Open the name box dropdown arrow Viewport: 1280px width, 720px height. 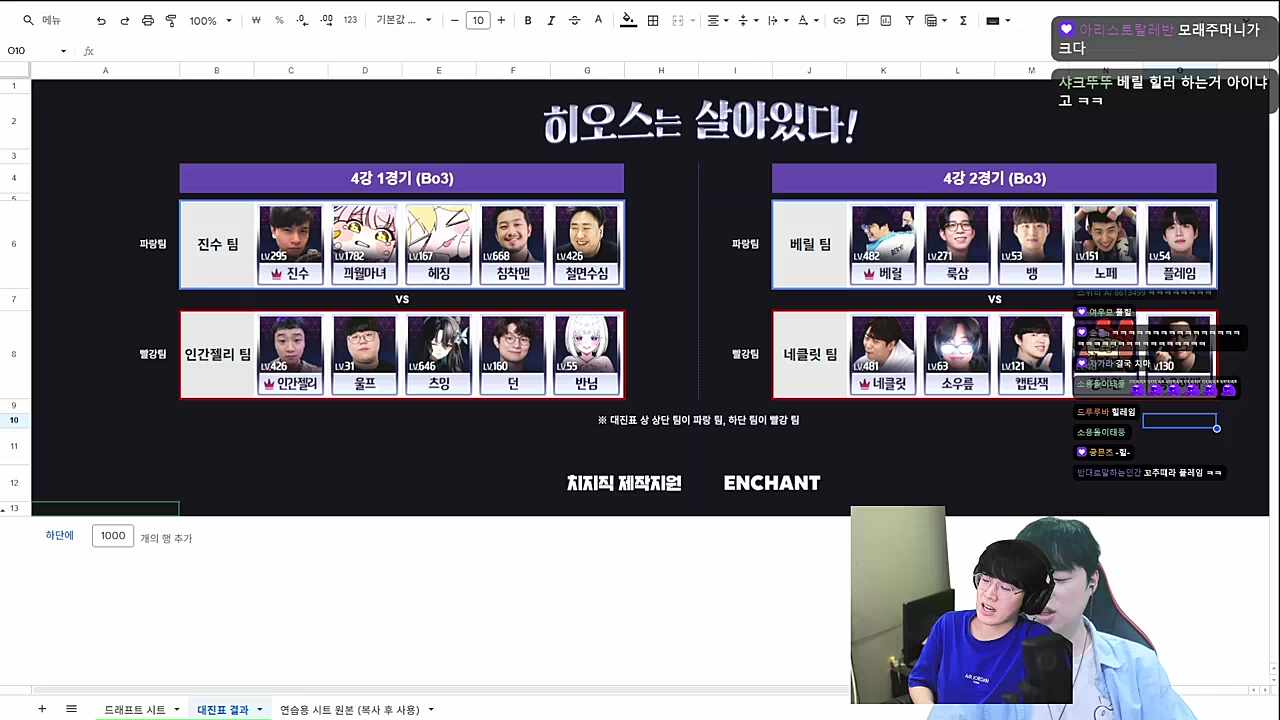[63, 51]
